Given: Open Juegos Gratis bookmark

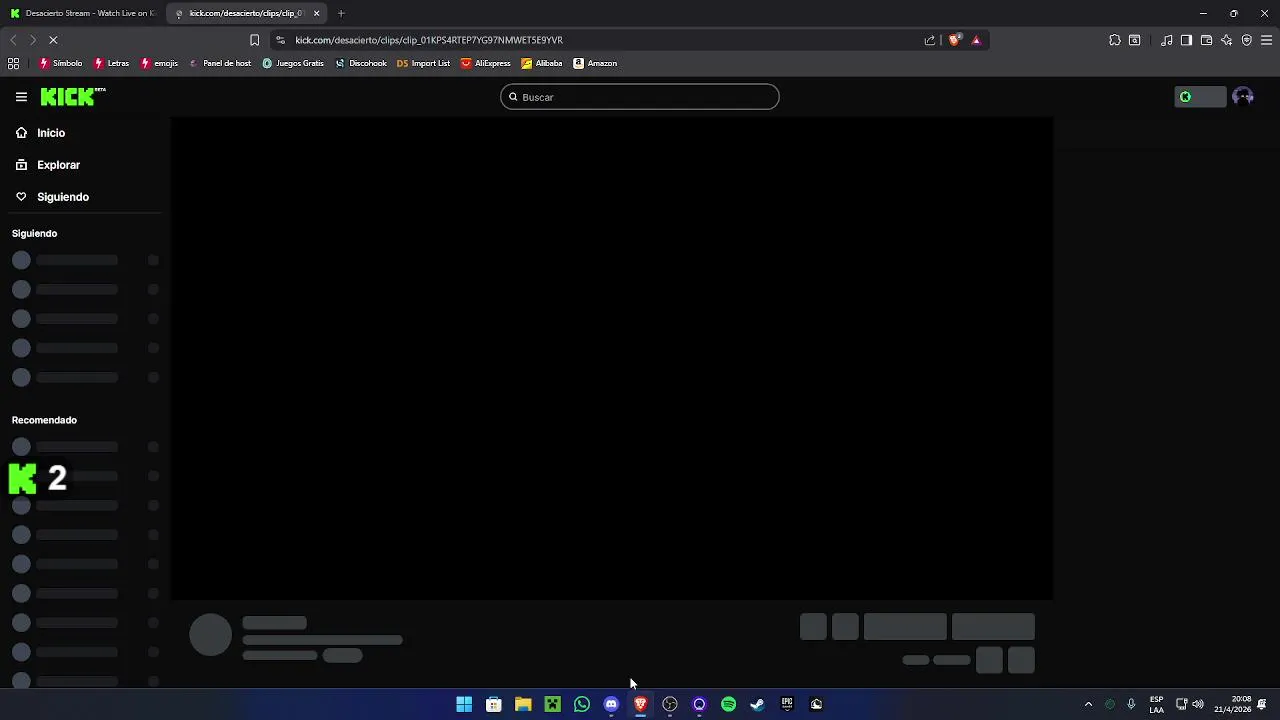Looking at the screenshot, I should point(293,63).
